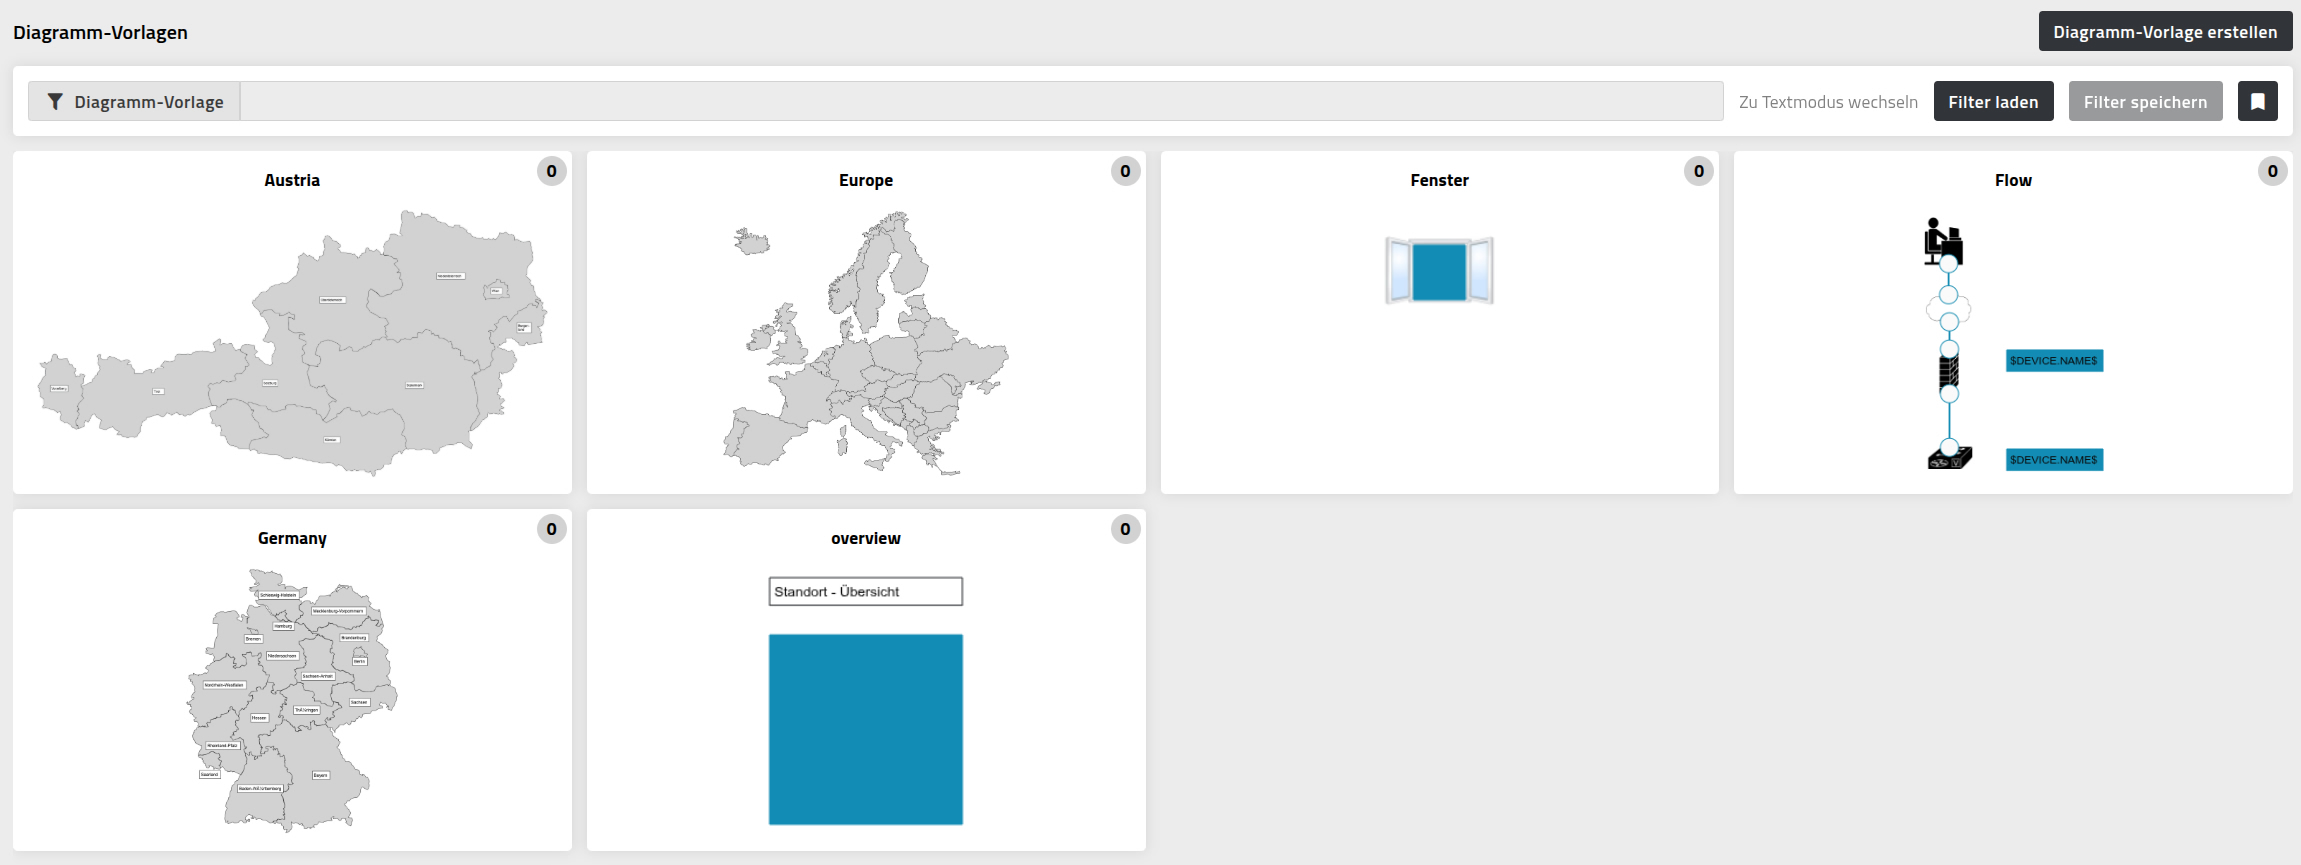Open the Germany map template thumbnail
The image size is (2301, 865).
pyautogui.click(x=292, y=700)
